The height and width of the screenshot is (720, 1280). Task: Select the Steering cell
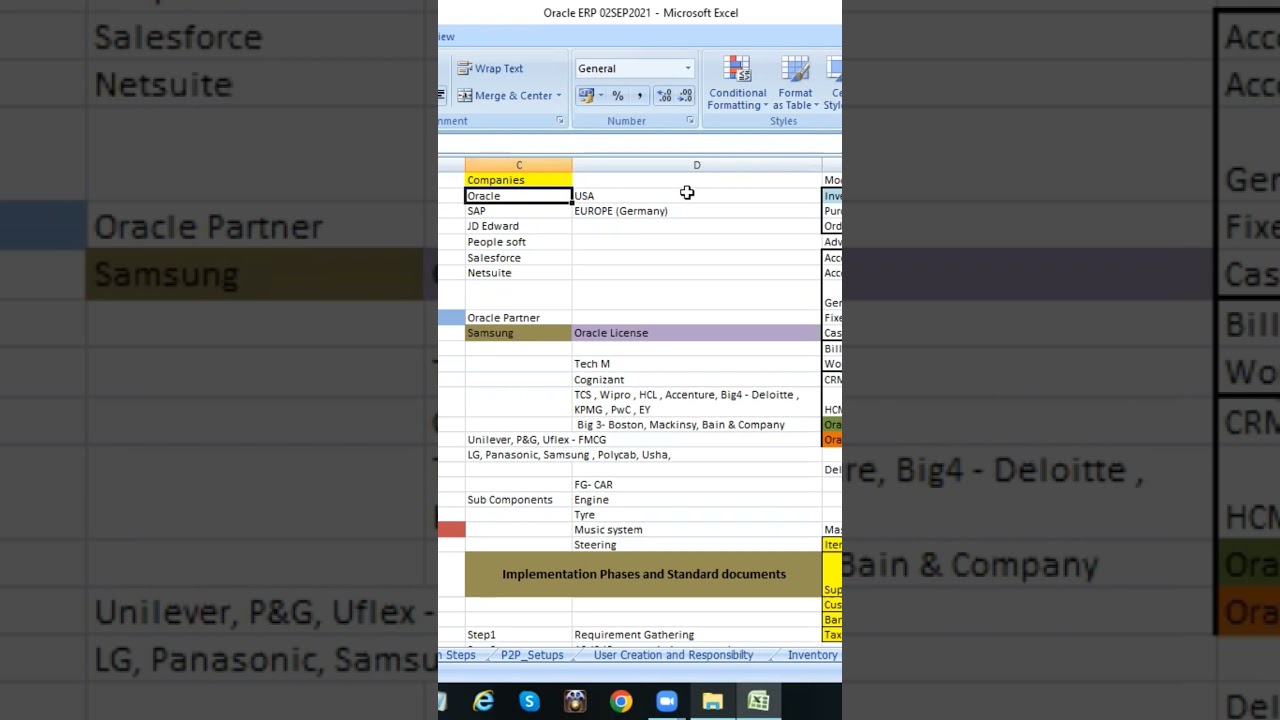pos(697,545)
